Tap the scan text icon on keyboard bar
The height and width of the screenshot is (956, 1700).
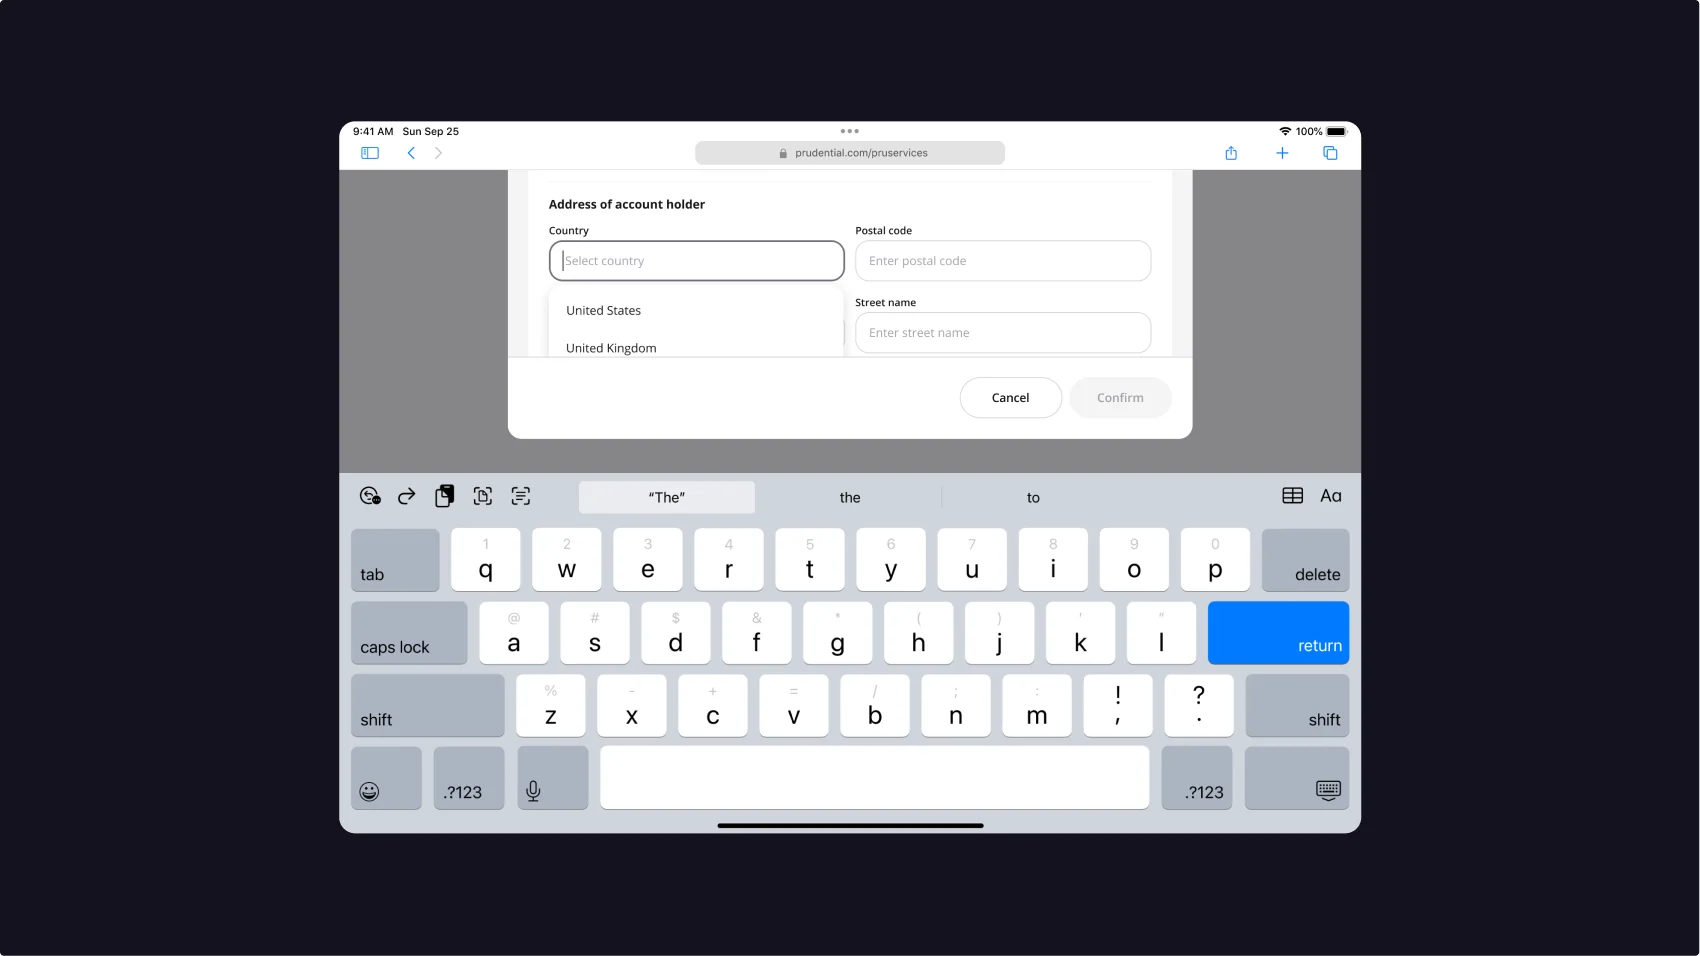(x=483, y=496)
